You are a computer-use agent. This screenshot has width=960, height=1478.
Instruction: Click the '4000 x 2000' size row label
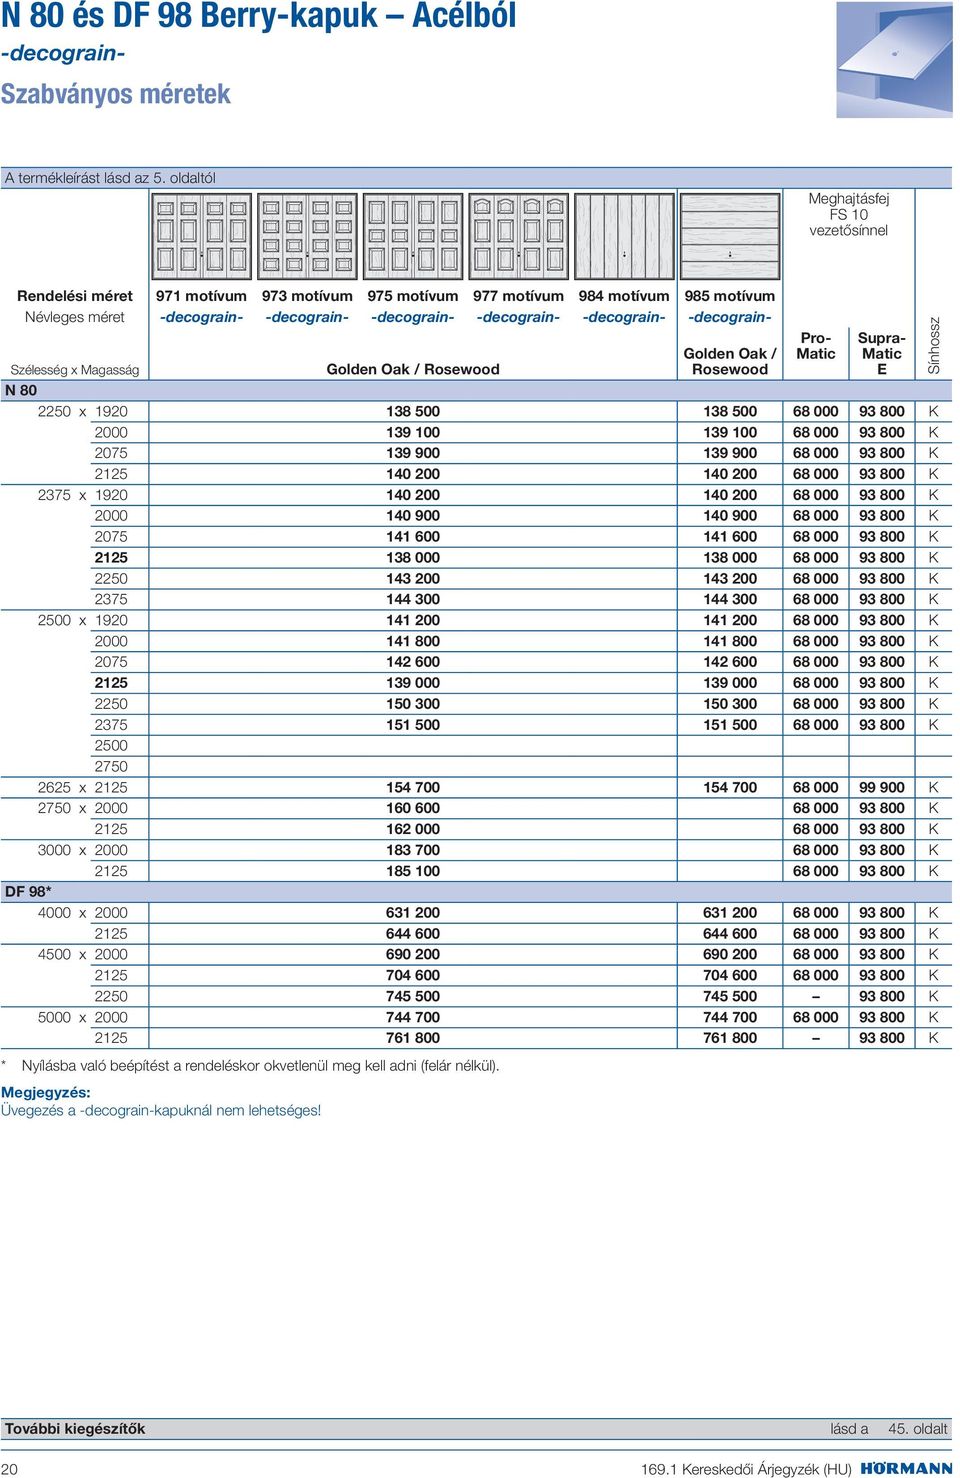click(x=83, y=912)
